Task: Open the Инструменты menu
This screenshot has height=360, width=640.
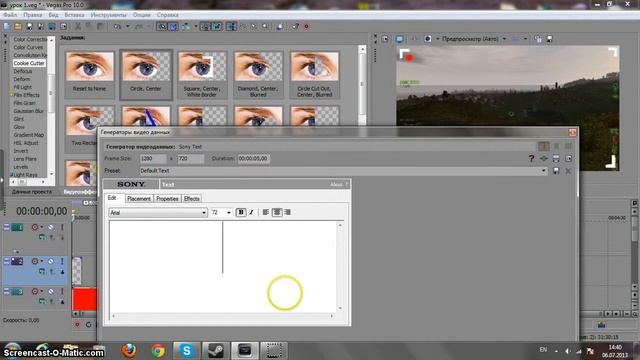Action: coord(109,15)
